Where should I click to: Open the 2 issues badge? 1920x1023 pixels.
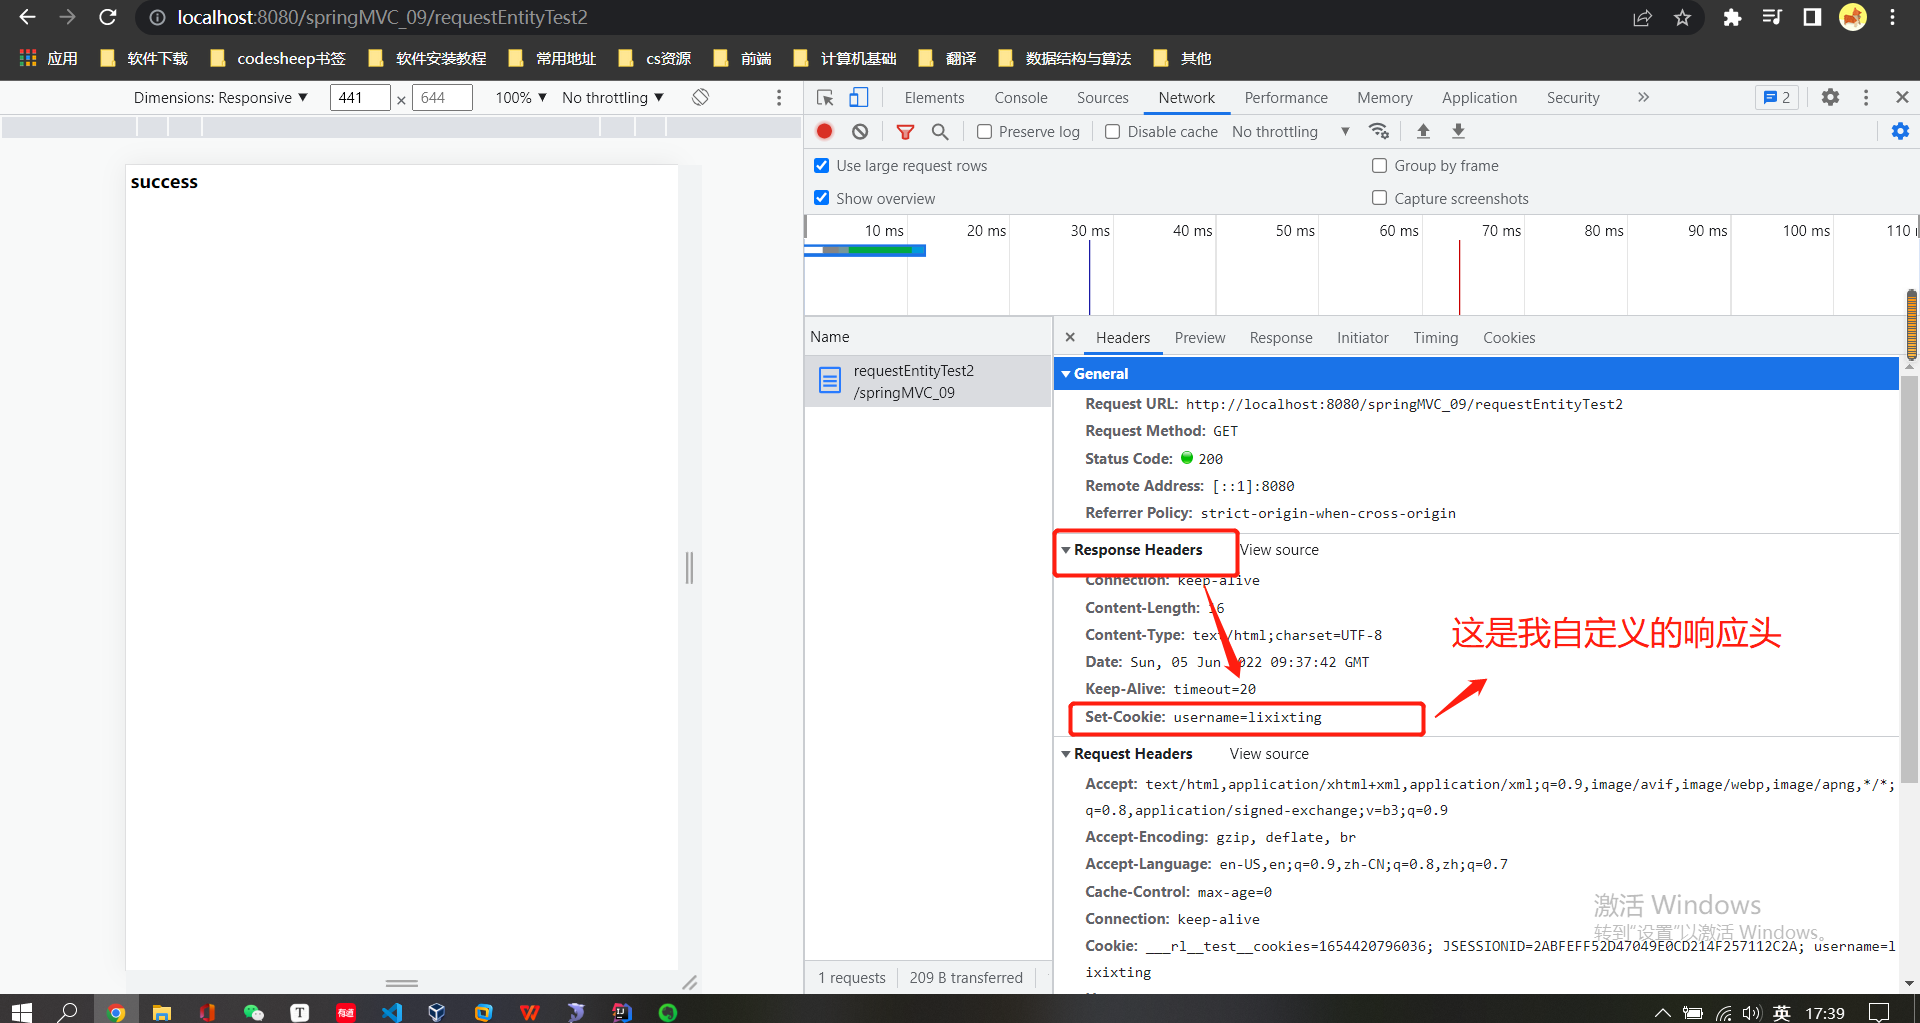point(1777,97)
